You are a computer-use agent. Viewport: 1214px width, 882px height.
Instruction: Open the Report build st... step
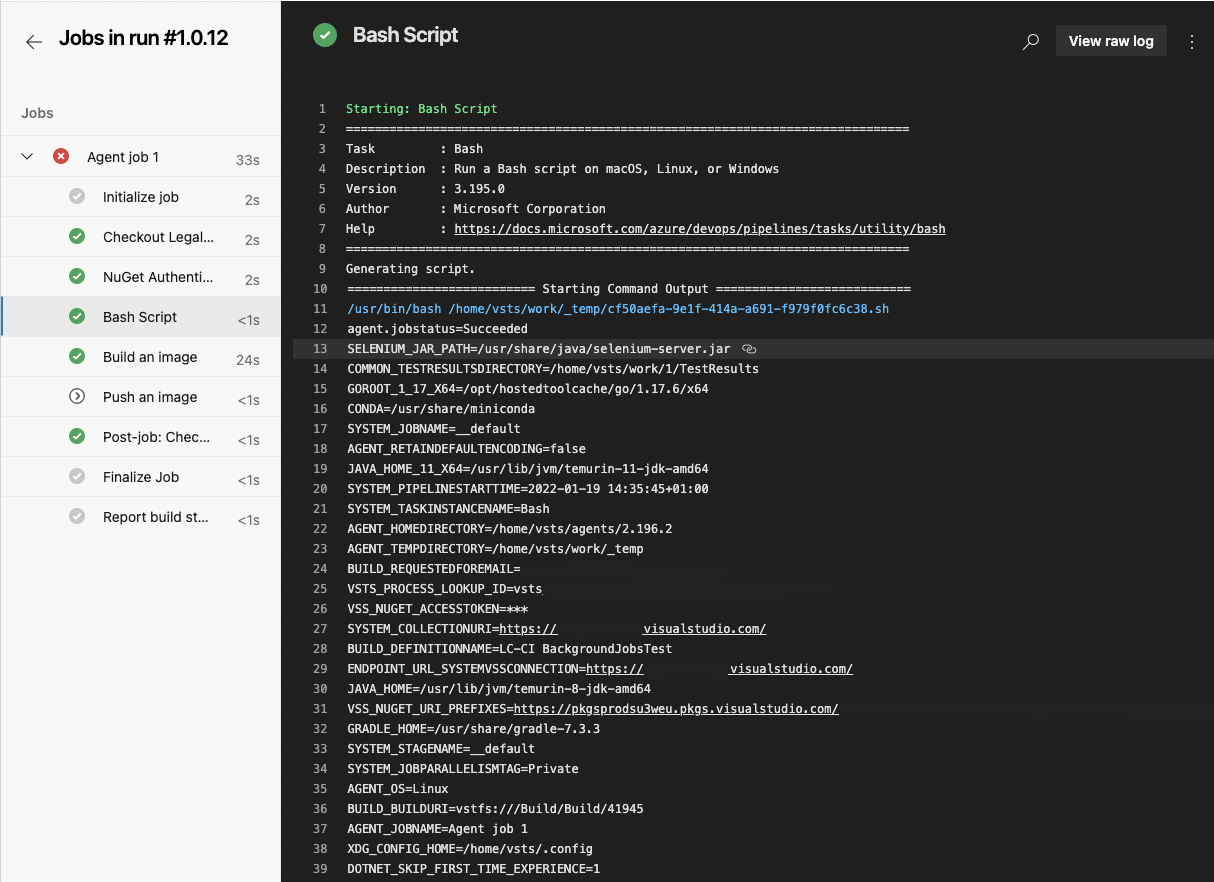(x=141, y=517)
